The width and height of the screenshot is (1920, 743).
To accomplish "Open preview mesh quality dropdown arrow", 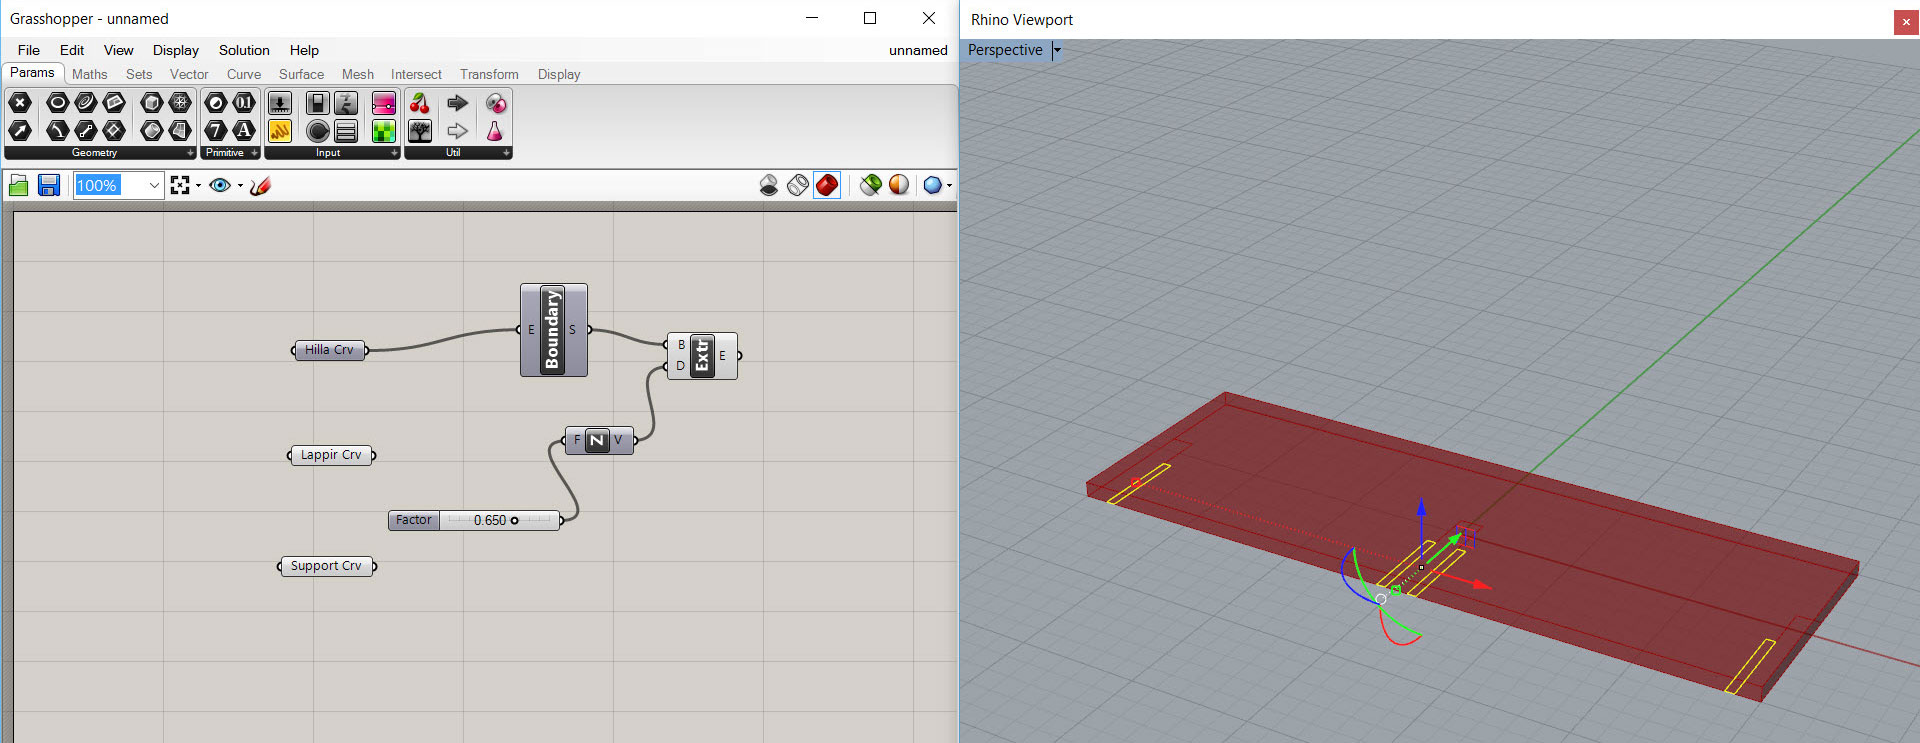I will [x=948, y=185].
